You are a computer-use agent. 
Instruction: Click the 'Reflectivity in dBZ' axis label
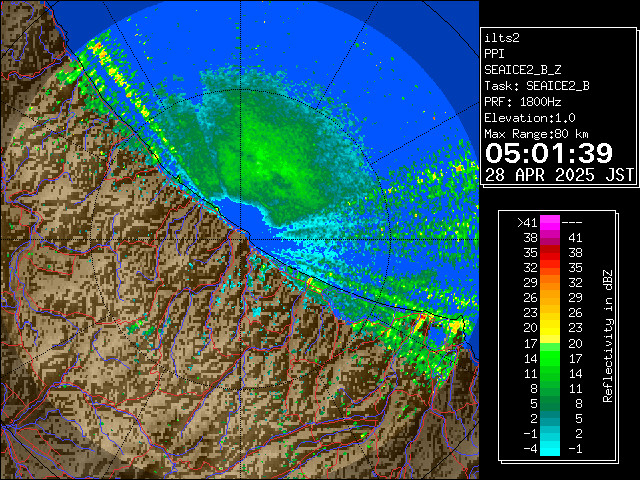click(x=608, y=336)
